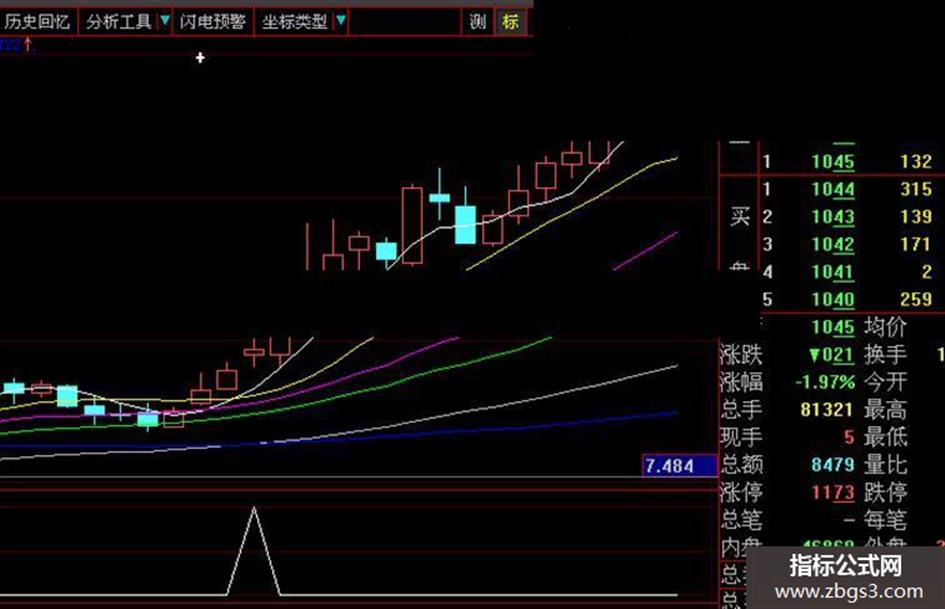Screen dimensions: 945x609
Task: Click the 涨幅 value -1.97%
Action: (825, 382)
